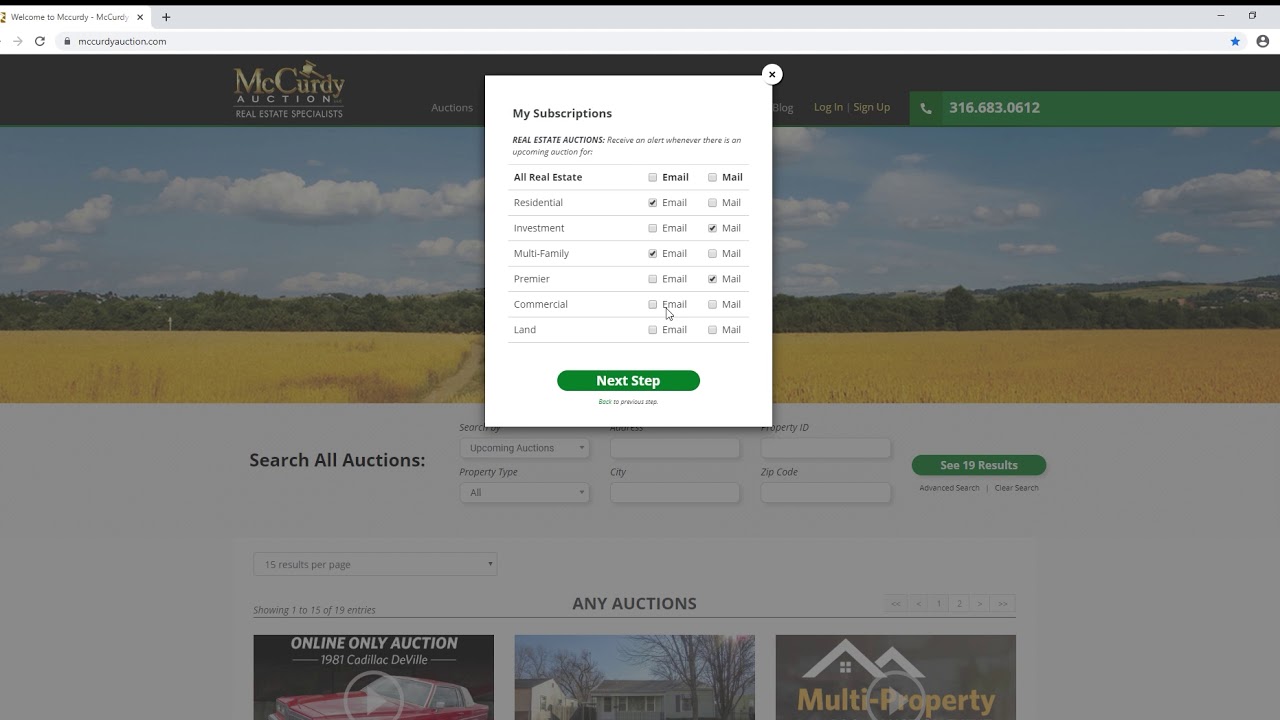Go to previous results page
The image size is (1280, 720).
(918, 604)
